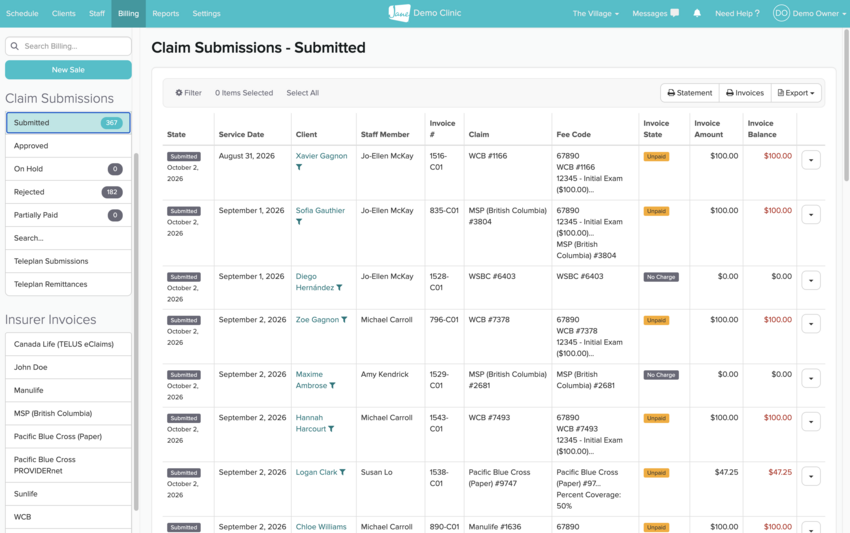This screenshot has height=533, width=850.
Task: Go to Staff tab
Action: pos(96,14)
